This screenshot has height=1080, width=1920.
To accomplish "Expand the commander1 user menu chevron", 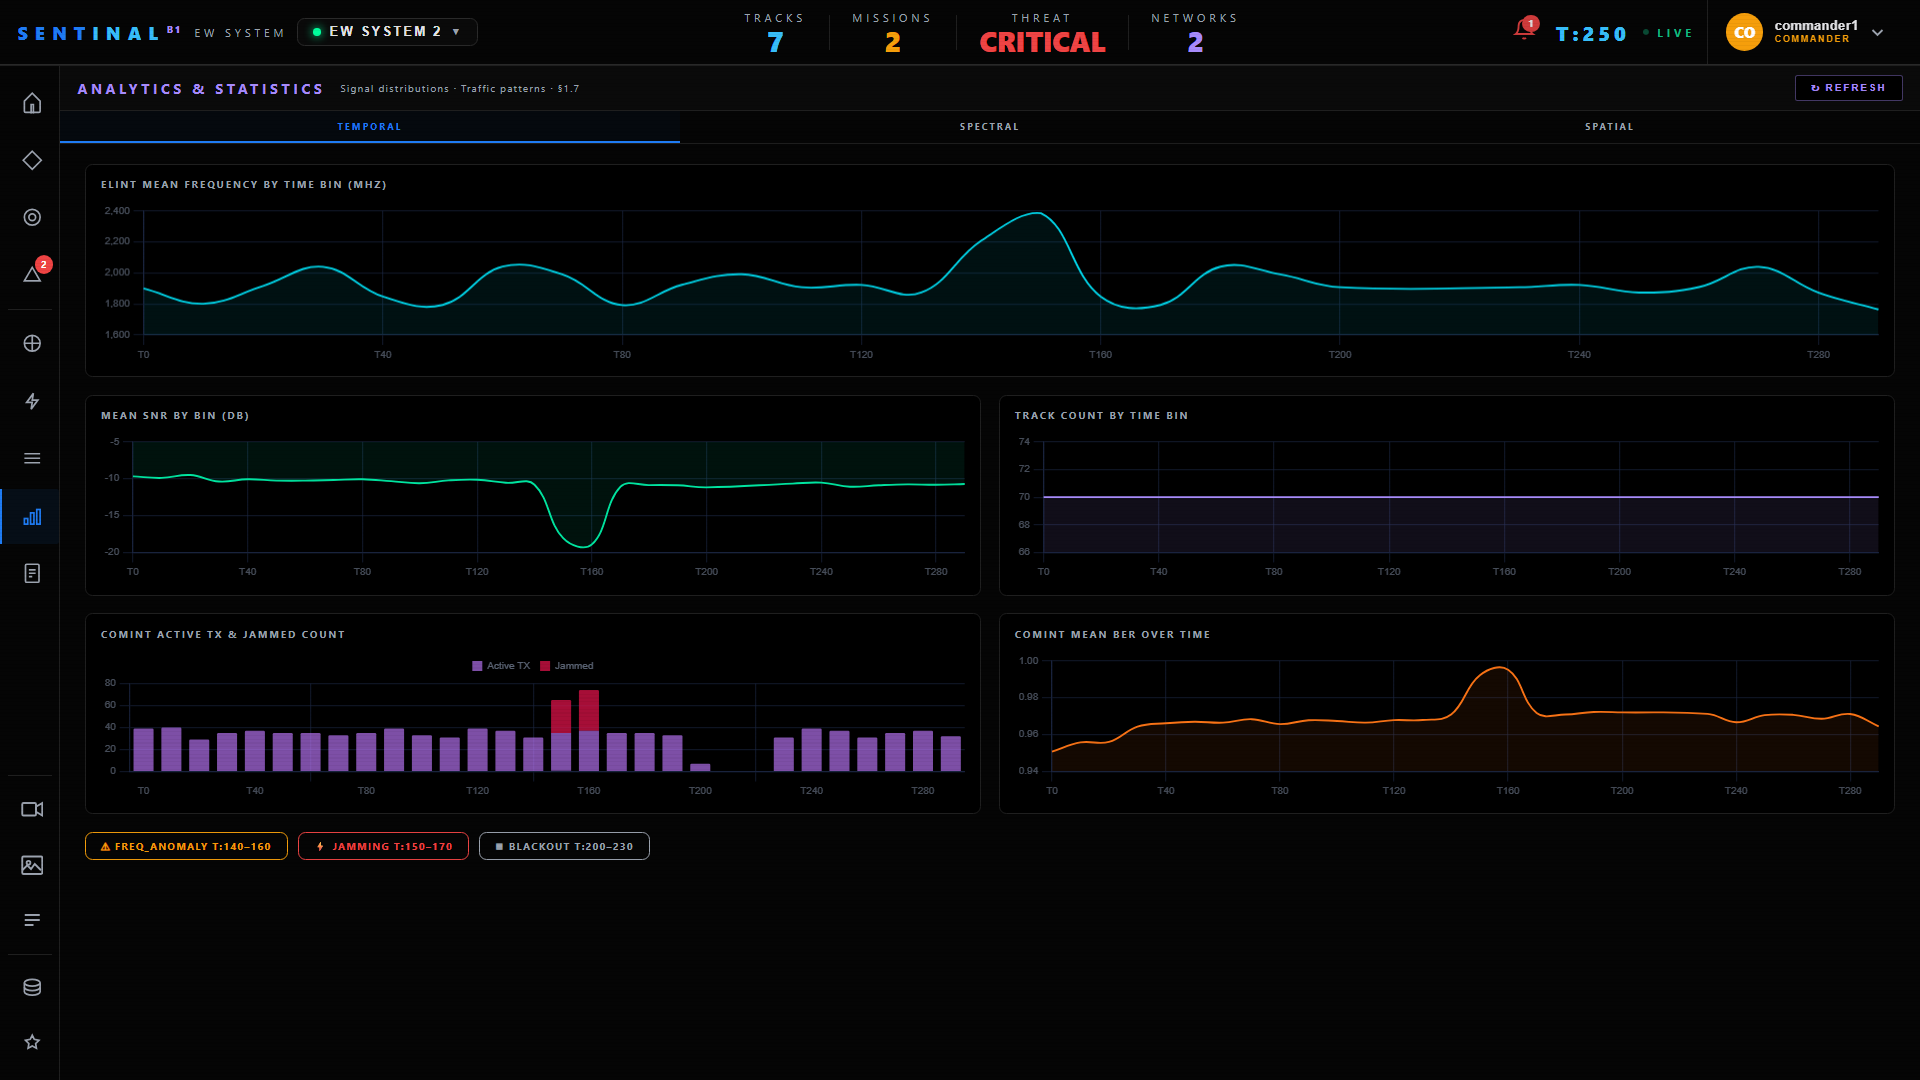I will pos(1877,32).
